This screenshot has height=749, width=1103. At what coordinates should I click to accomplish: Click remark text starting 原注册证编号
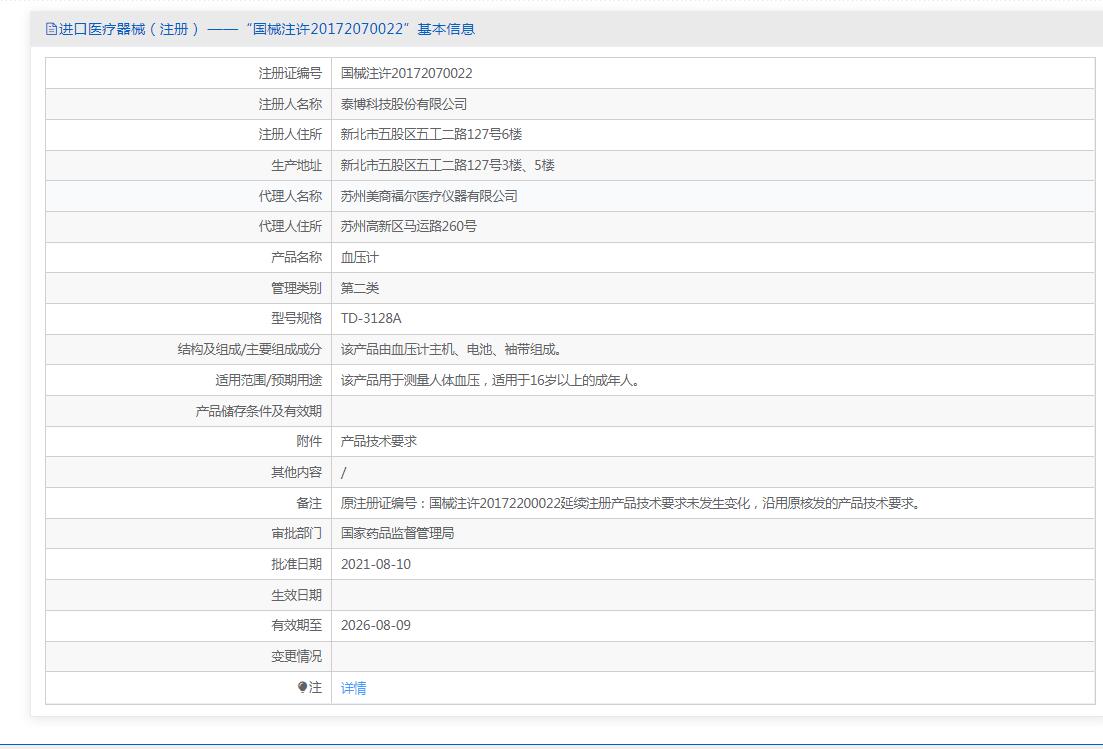pyautogui.click(x=631, y=504)
